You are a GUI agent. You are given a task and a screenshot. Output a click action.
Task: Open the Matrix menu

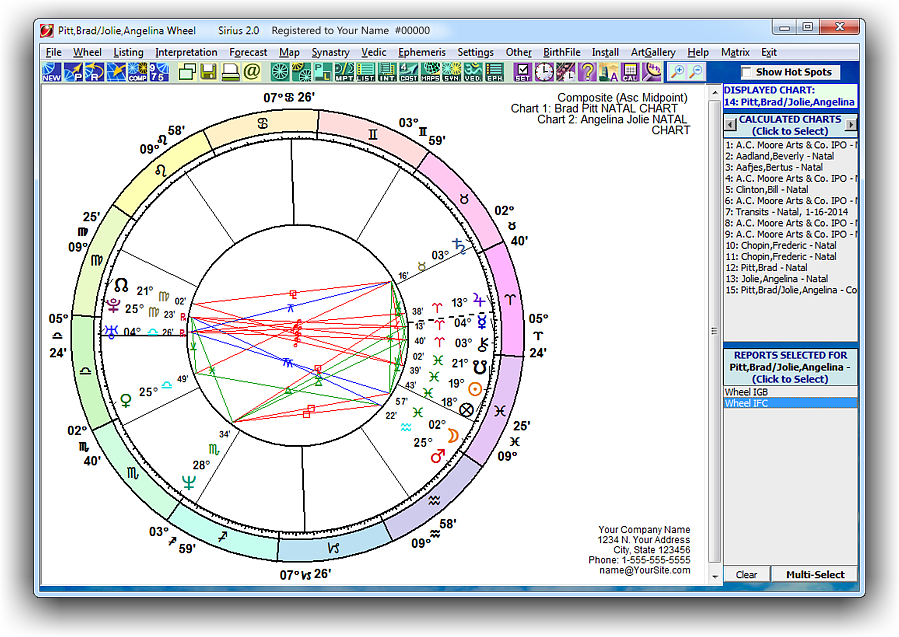point(735,52)
